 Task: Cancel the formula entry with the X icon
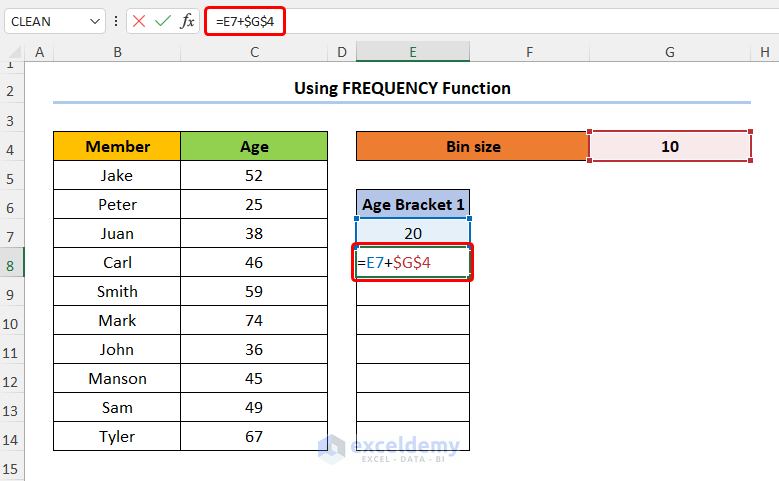pos(139,21)
